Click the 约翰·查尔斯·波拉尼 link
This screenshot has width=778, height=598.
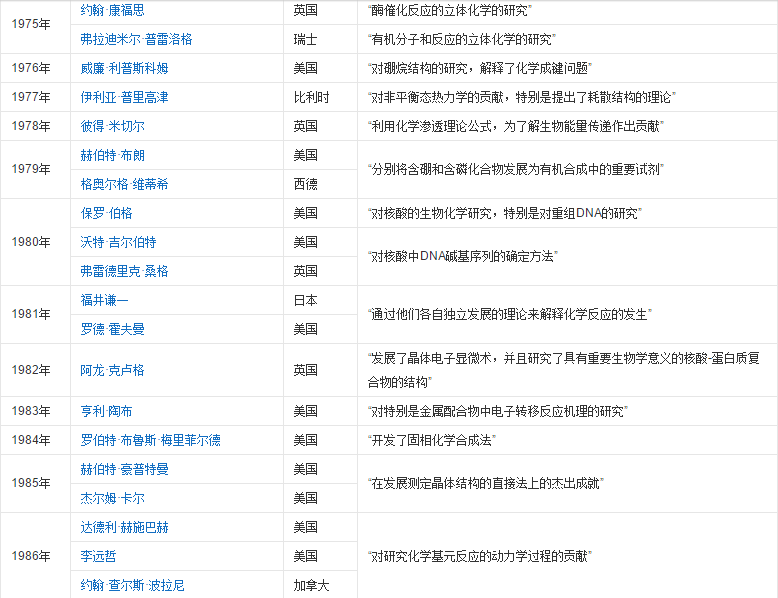[132, 585]
